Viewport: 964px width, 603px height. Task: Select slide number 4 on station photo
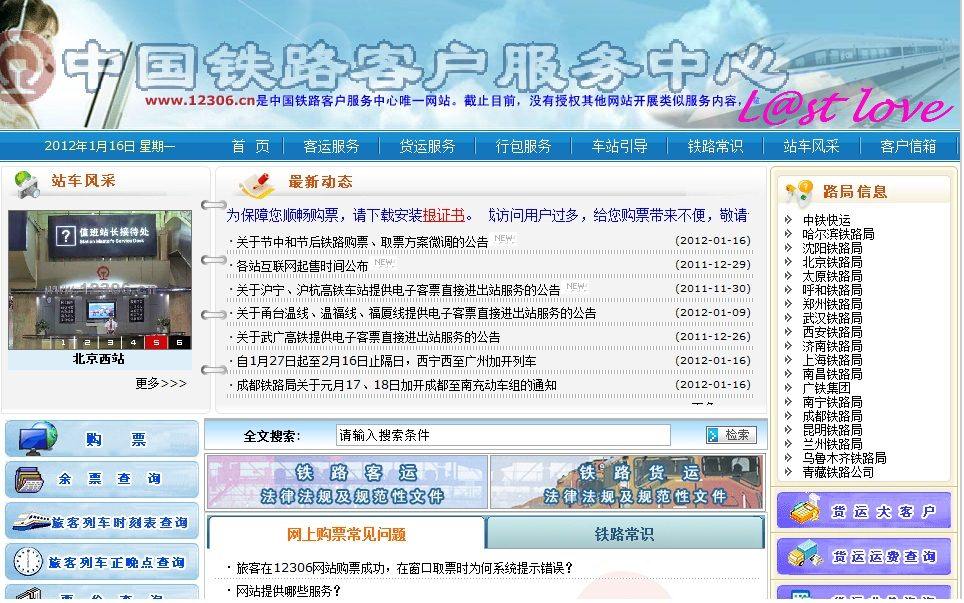pyautogui.click(x=133, y=342)
